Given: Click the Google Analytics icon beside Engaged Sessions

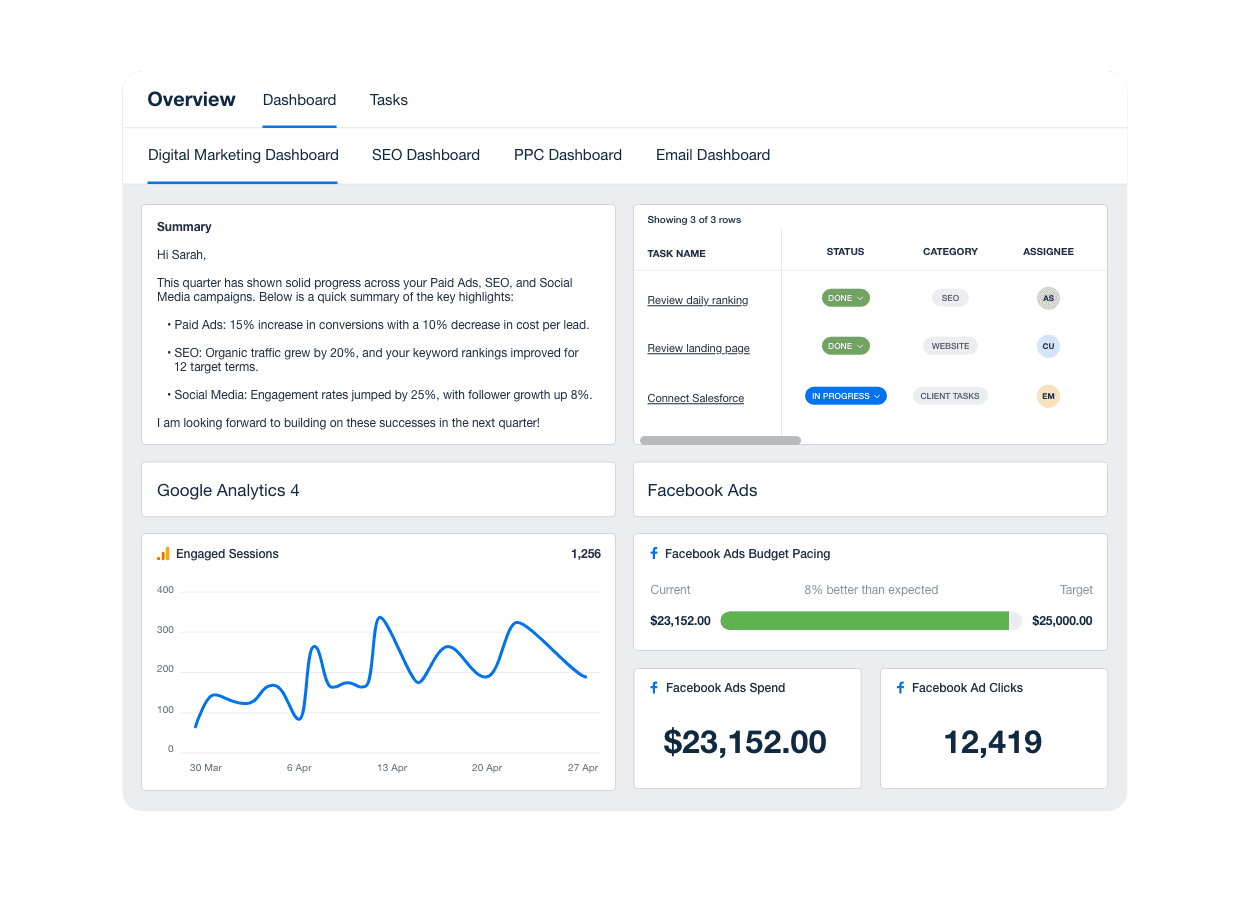Looking at the screenshot, I should 163,553.
